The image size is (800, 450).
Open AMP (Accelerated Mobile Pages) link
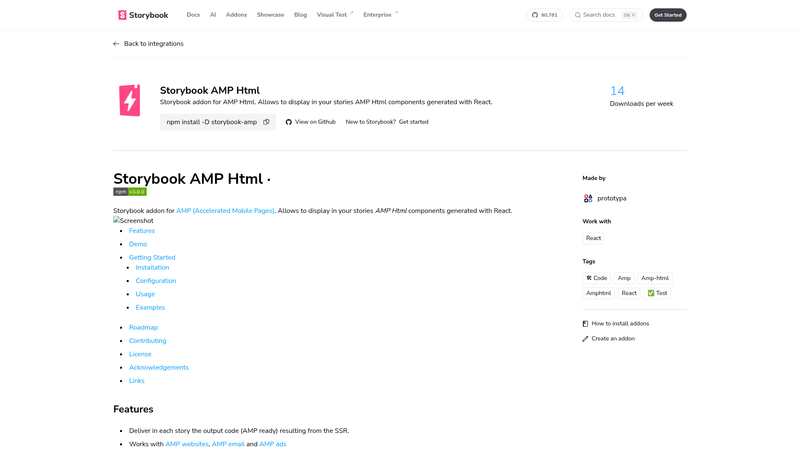click(x=225, y=211)
